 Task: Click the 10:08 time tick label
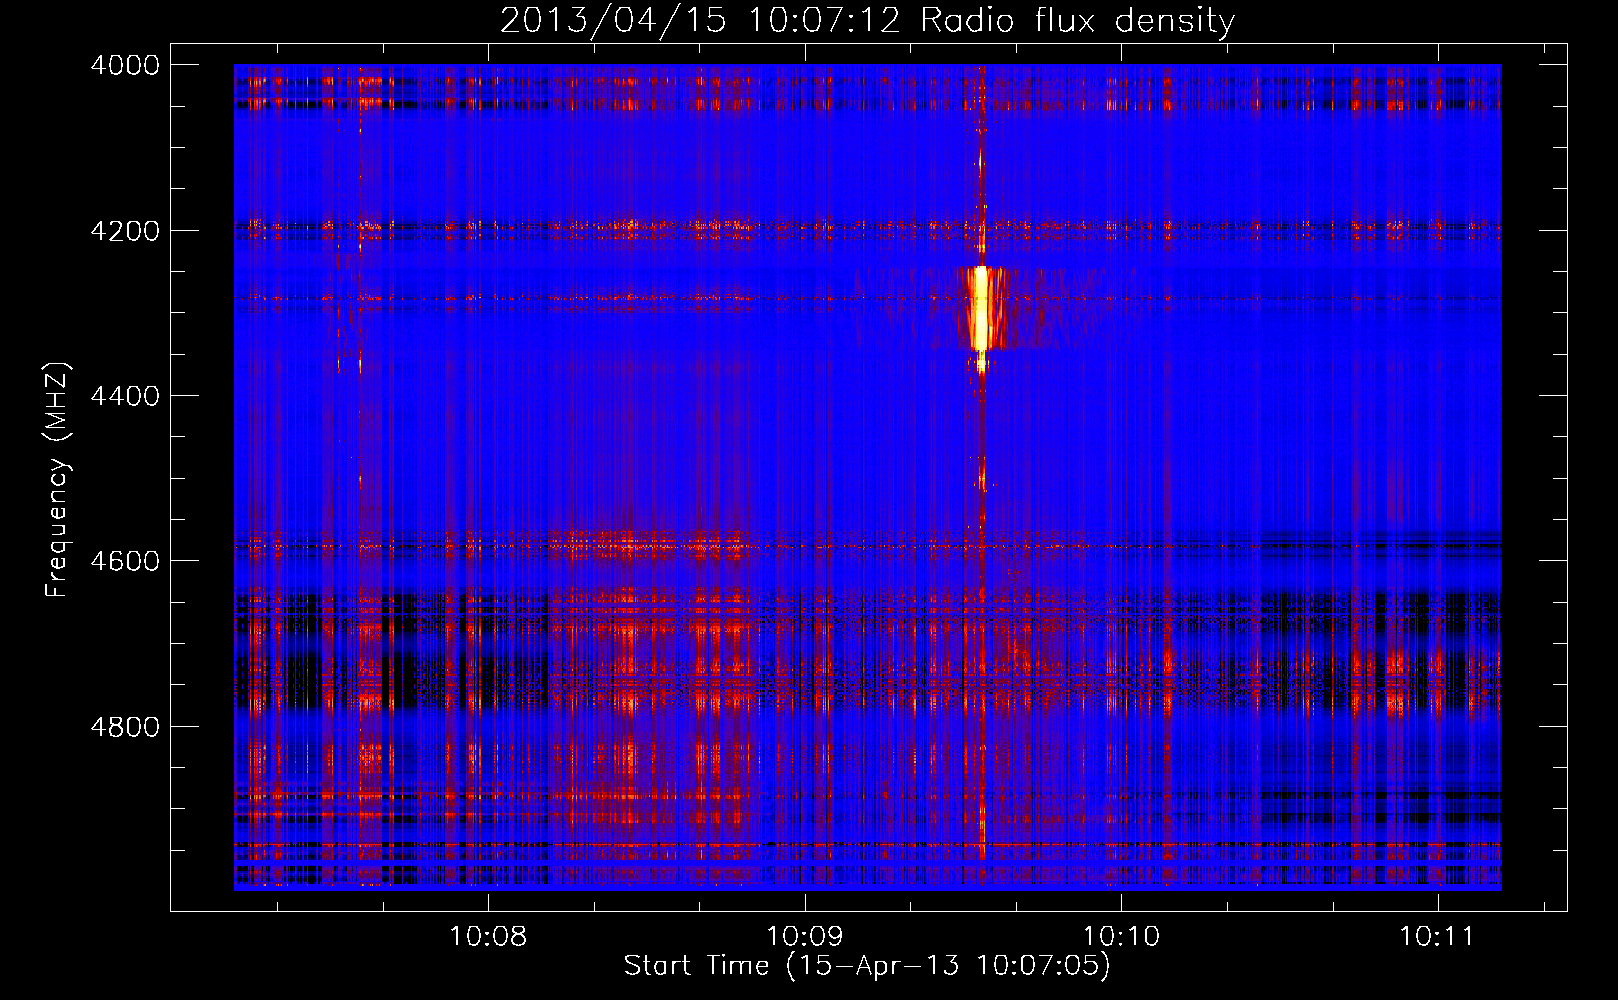coord(488,937)
